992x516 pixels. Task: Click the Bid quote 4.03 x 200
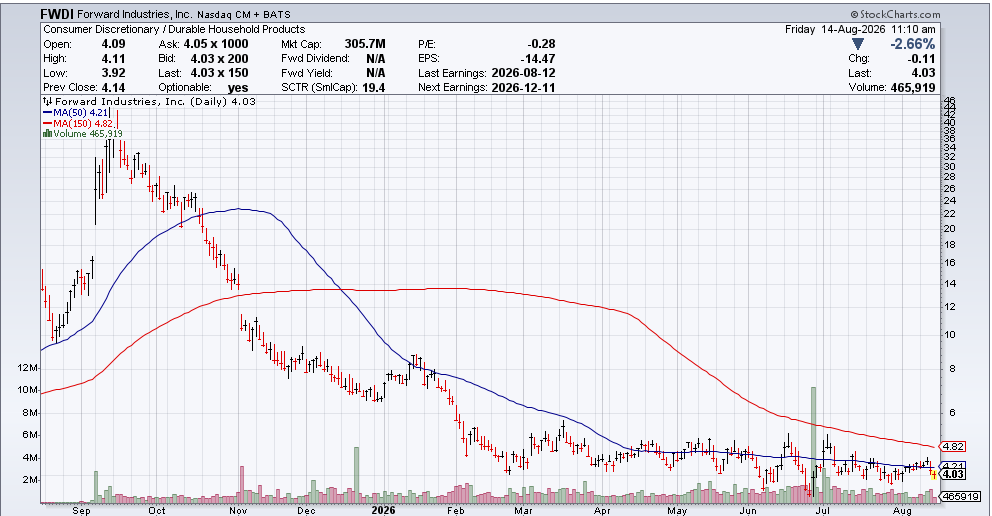219,58
